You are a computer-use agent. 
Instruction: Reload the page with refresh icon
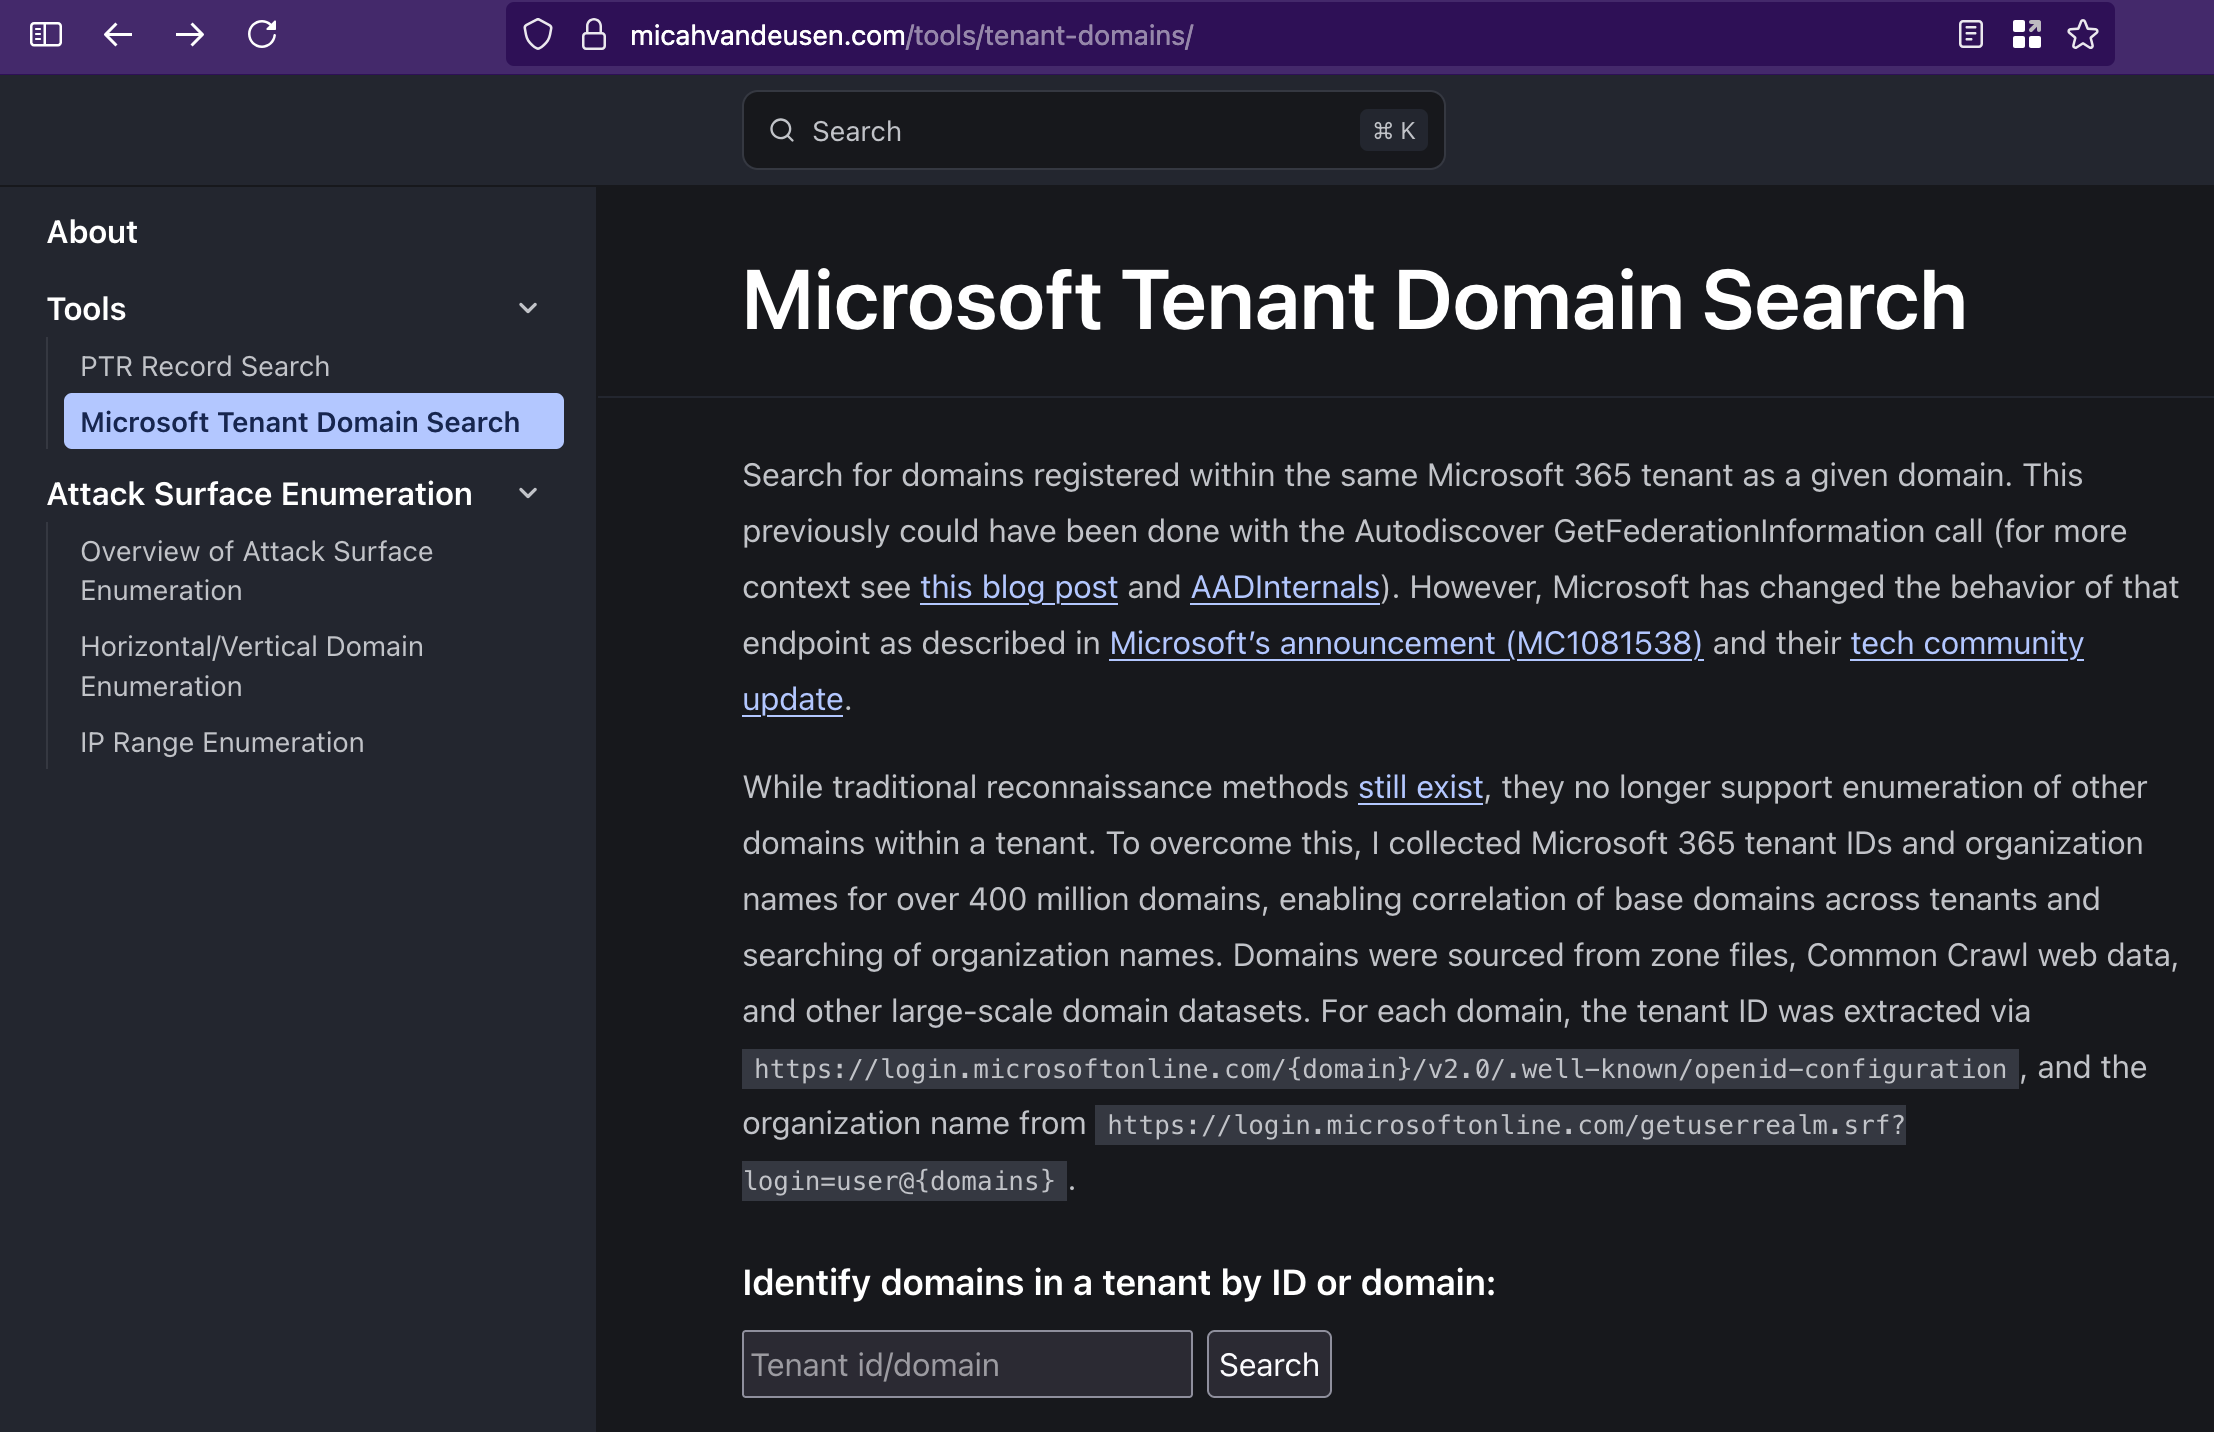coord(262,35)
